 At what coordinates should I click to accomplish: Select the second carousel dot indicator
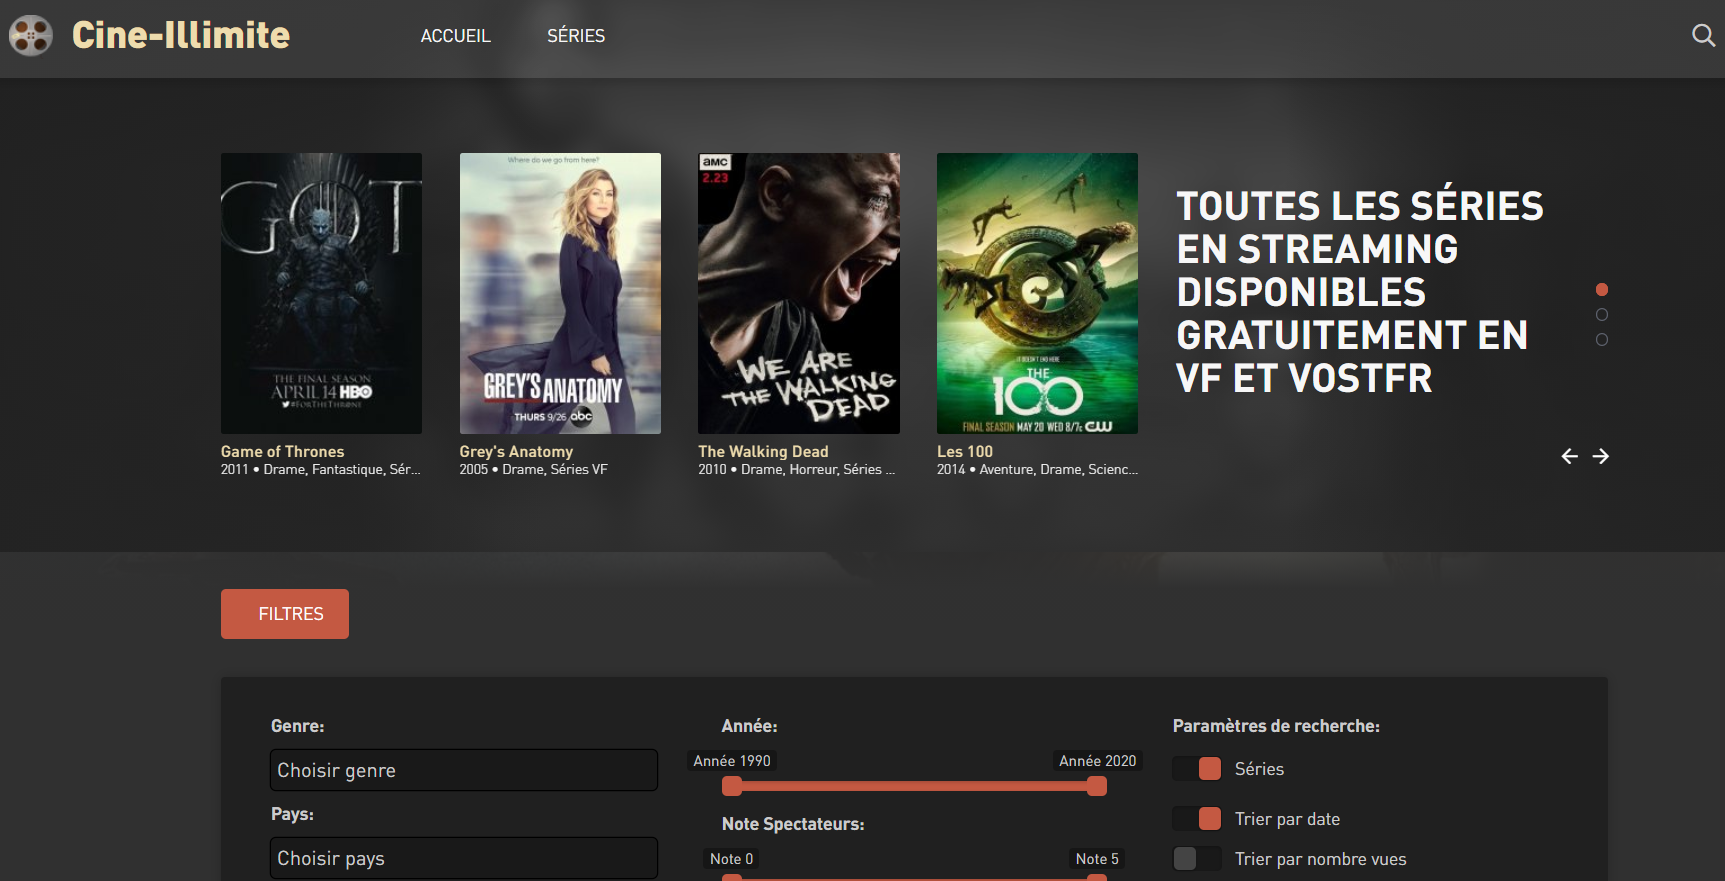[x=1602, y=315]
